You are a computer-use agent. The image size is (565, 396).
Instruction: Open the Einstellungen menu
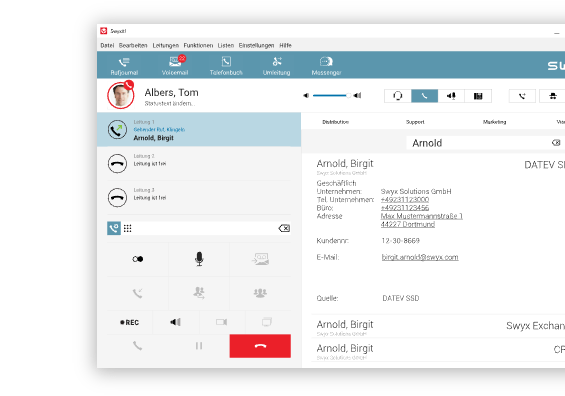pyautogui.click(x=256, y=45)
